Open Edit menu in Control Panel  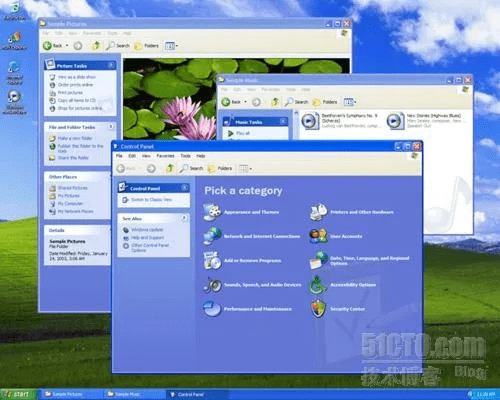pyautogui.click(x=132, y=156)
